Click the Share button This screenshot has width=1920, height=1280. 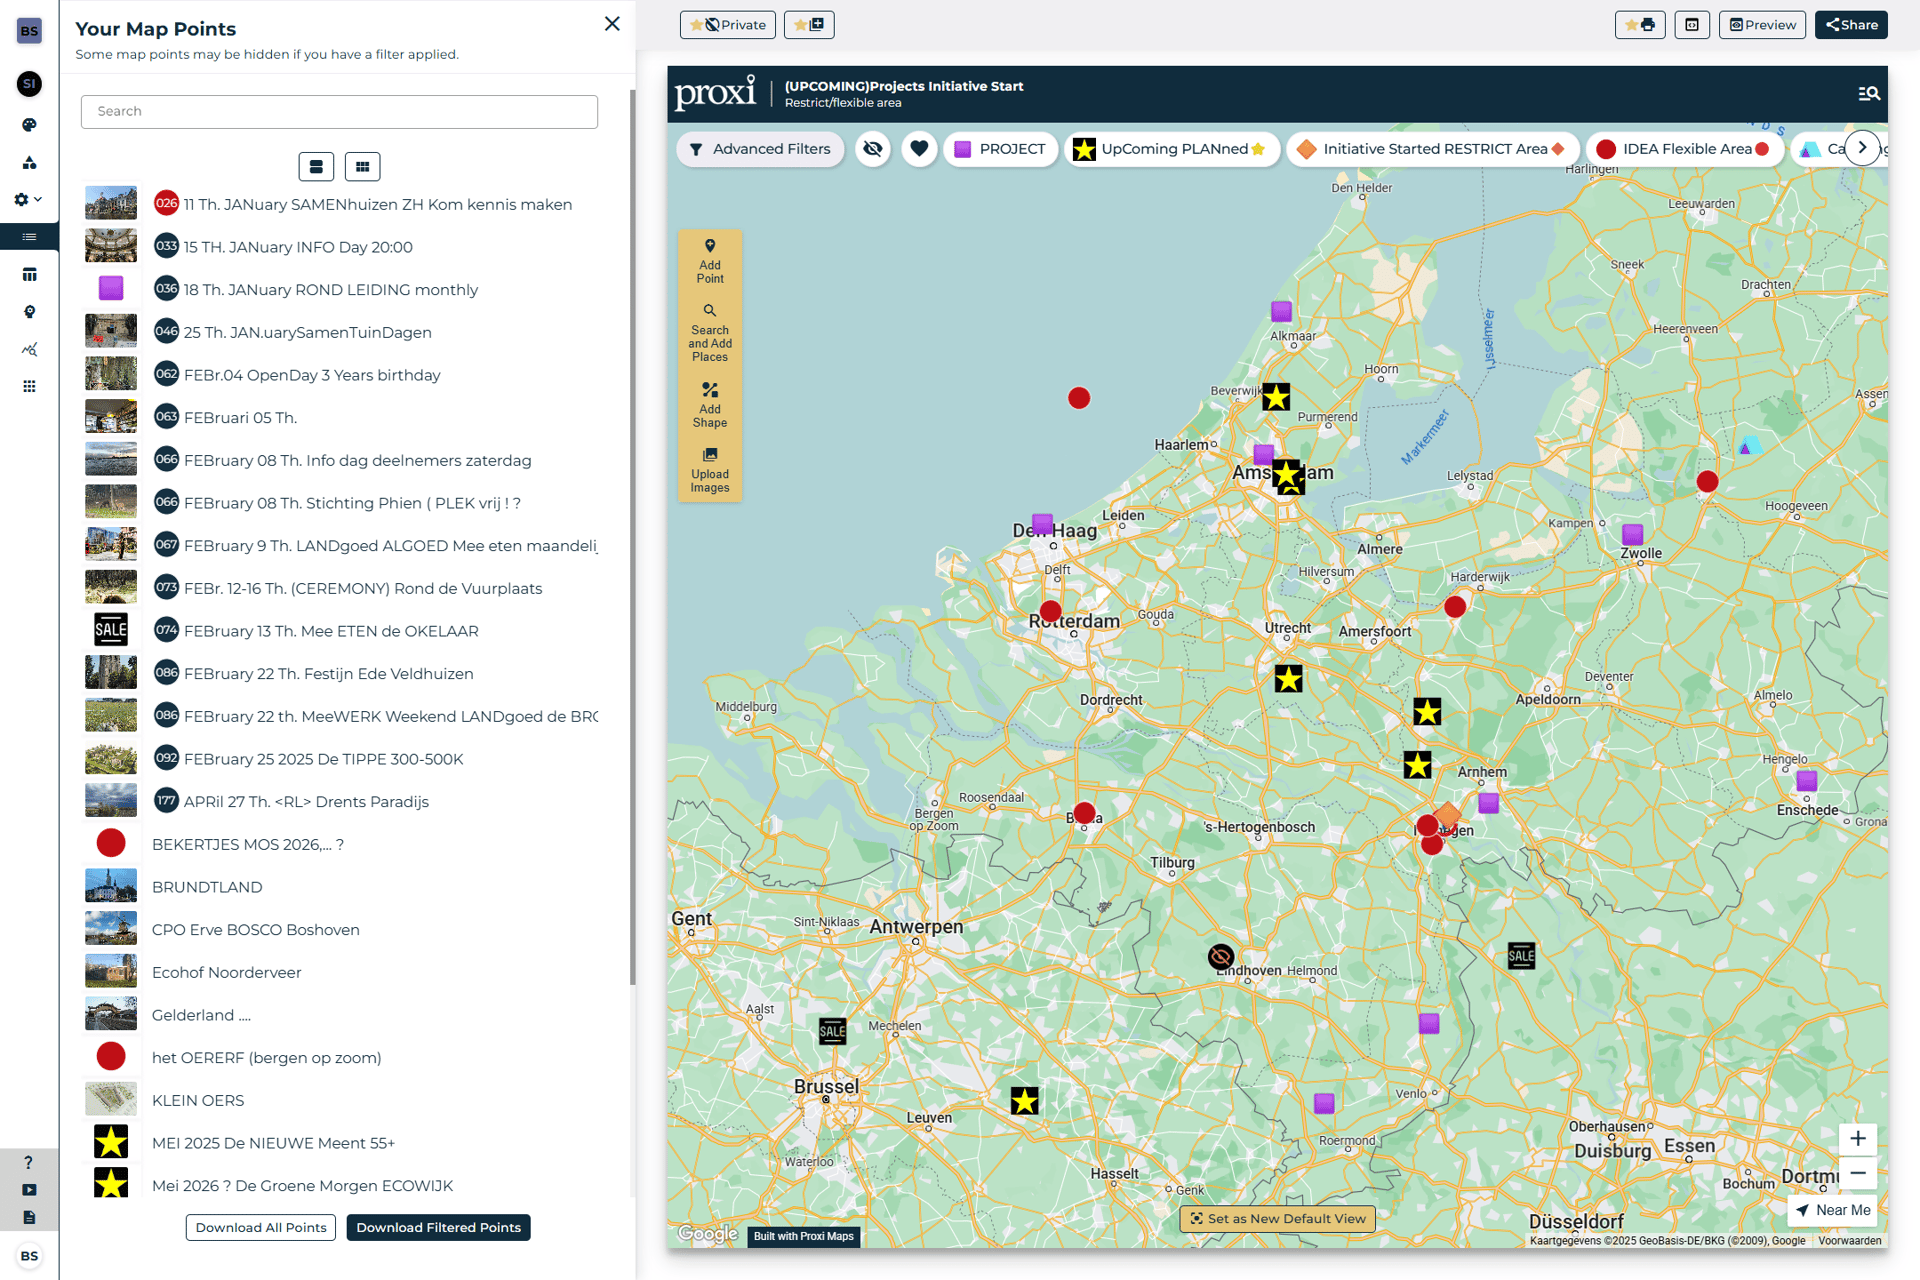(x=1851, y=25)
